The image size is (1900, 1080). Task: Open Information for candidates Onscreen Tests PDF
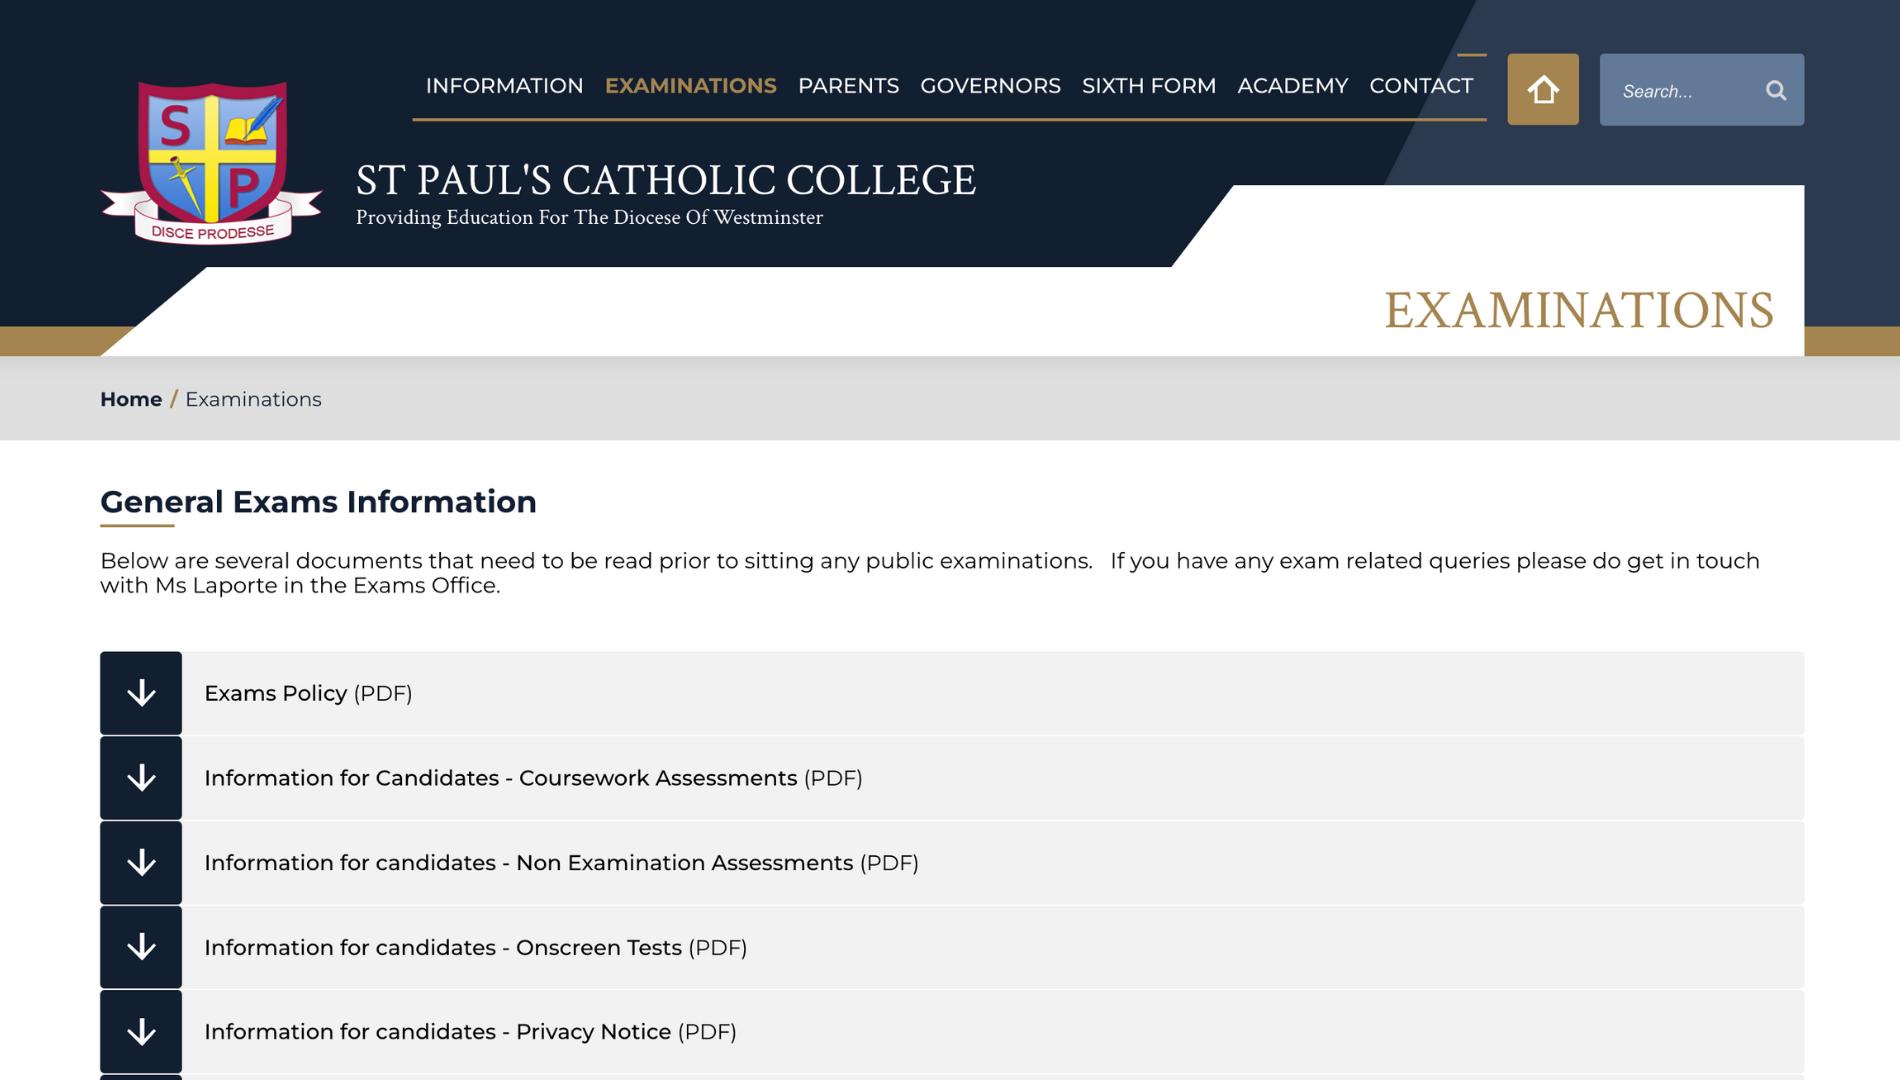475,947
